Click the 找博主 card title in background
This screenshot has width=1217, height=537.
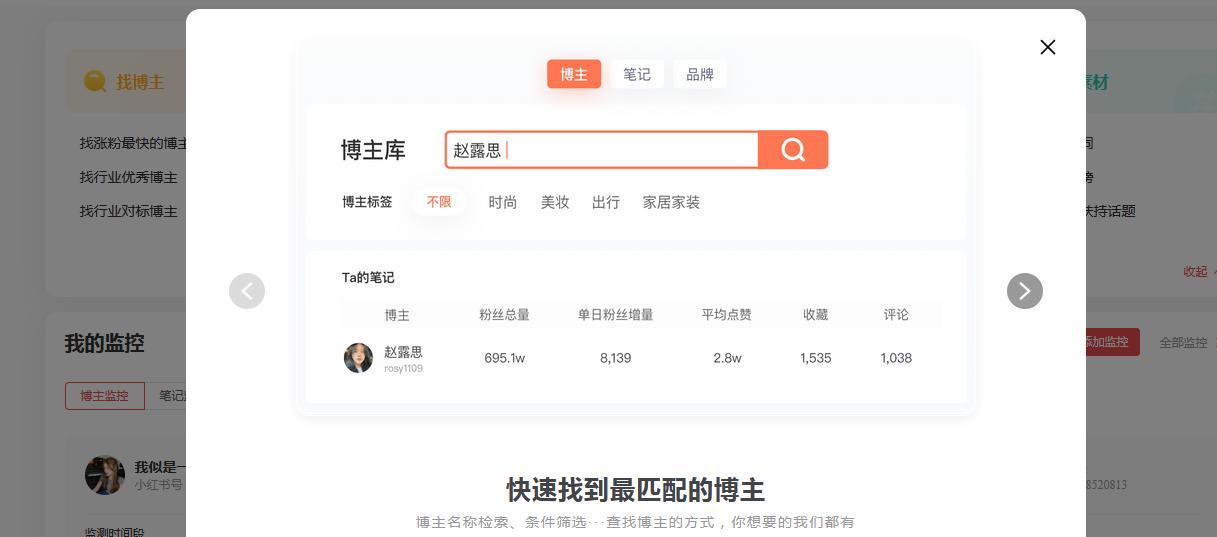click(x=140, y=82)
